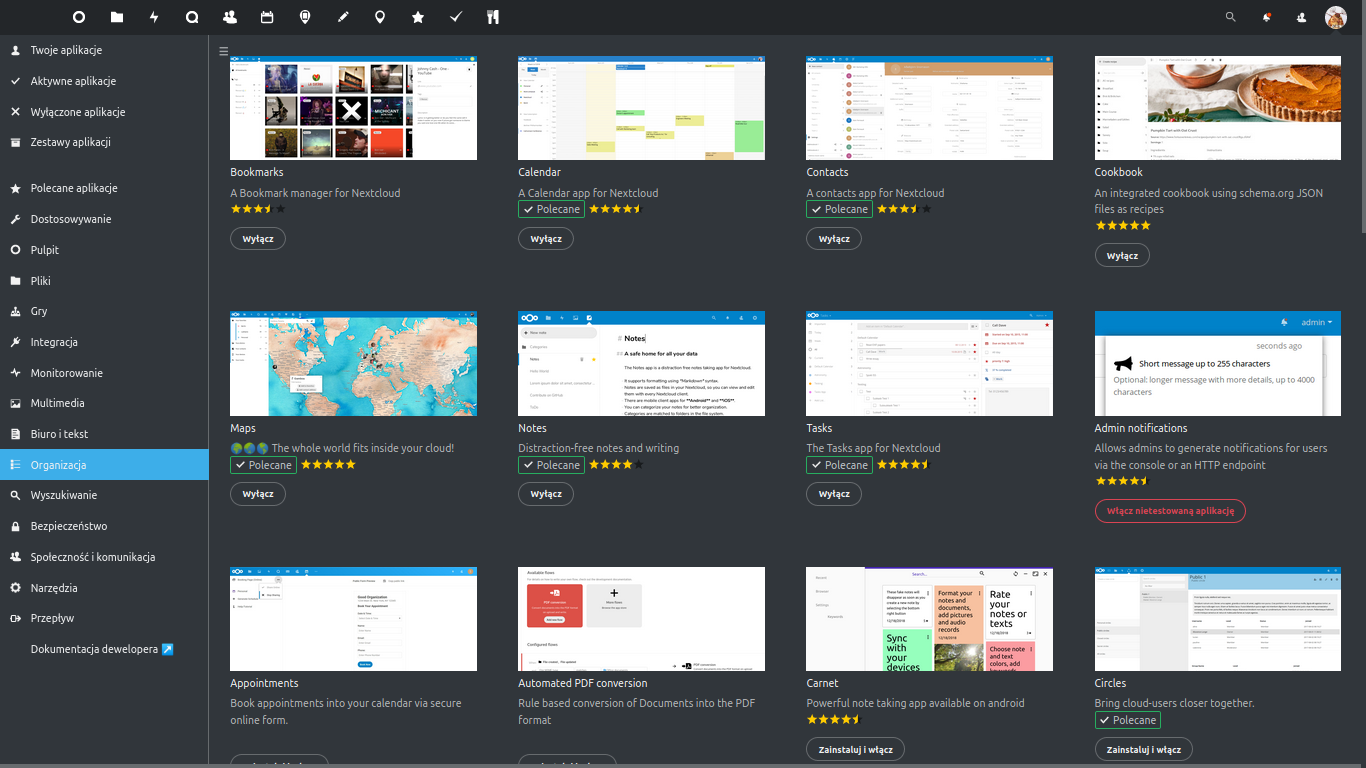Open the Talk chat bubble icon
The image size is (1366, 768).
click(192, 17)
